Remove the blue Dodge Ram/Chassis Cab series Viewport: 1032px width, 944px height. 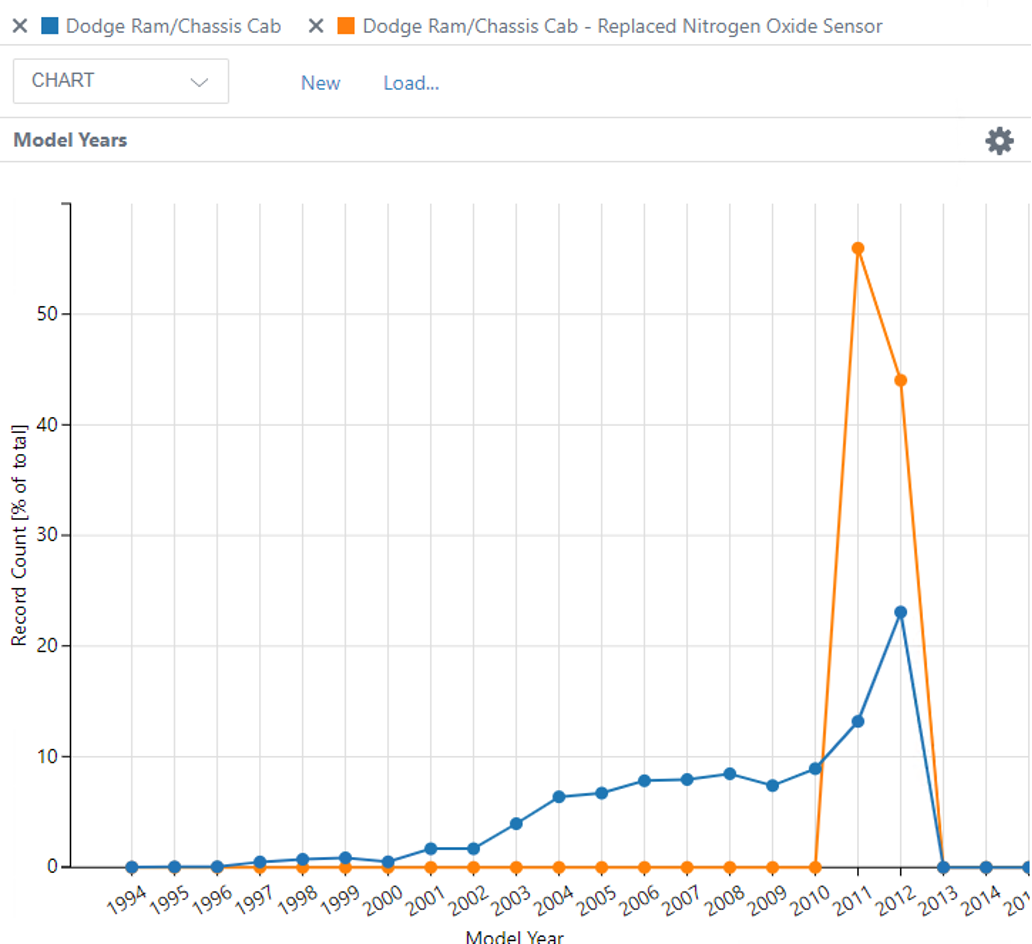[20, 26]
